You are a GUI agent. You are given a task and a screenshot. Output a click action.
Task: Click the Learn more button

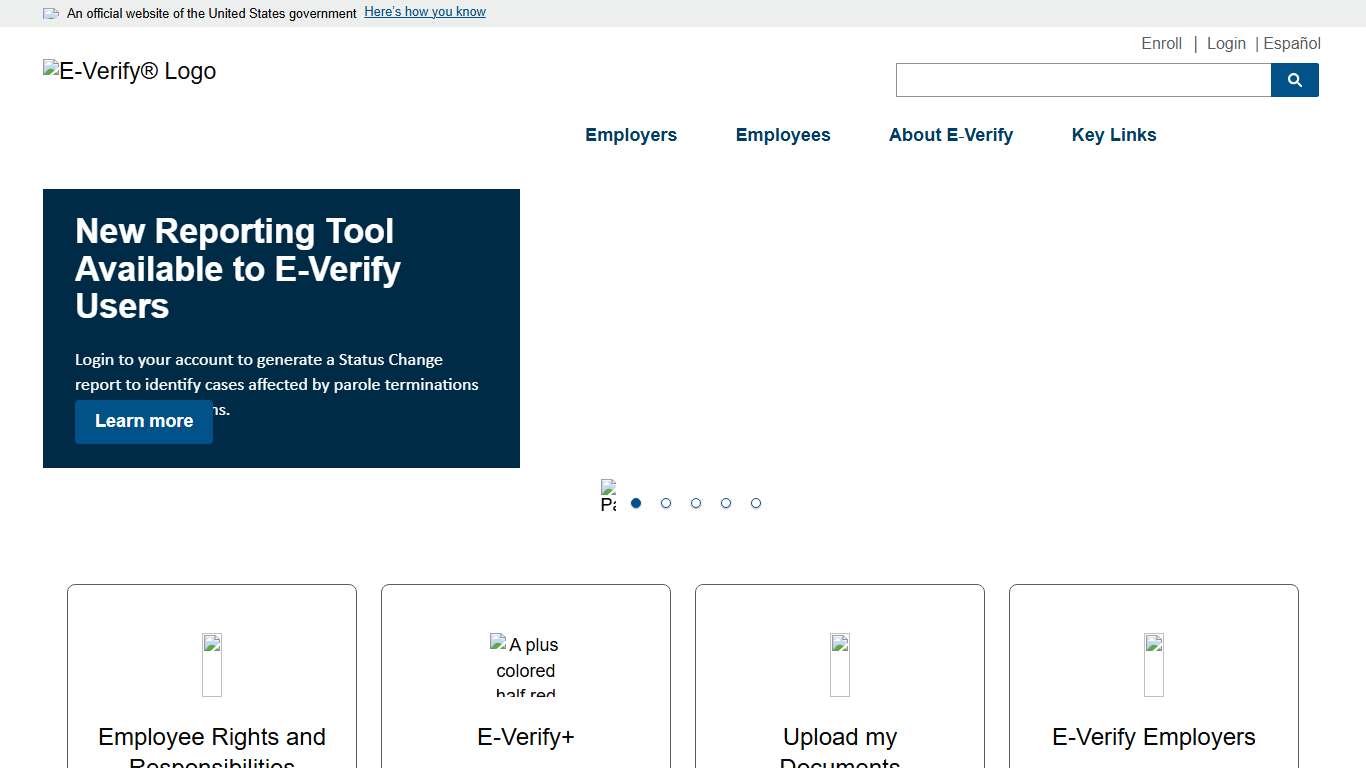coord(143,421)
